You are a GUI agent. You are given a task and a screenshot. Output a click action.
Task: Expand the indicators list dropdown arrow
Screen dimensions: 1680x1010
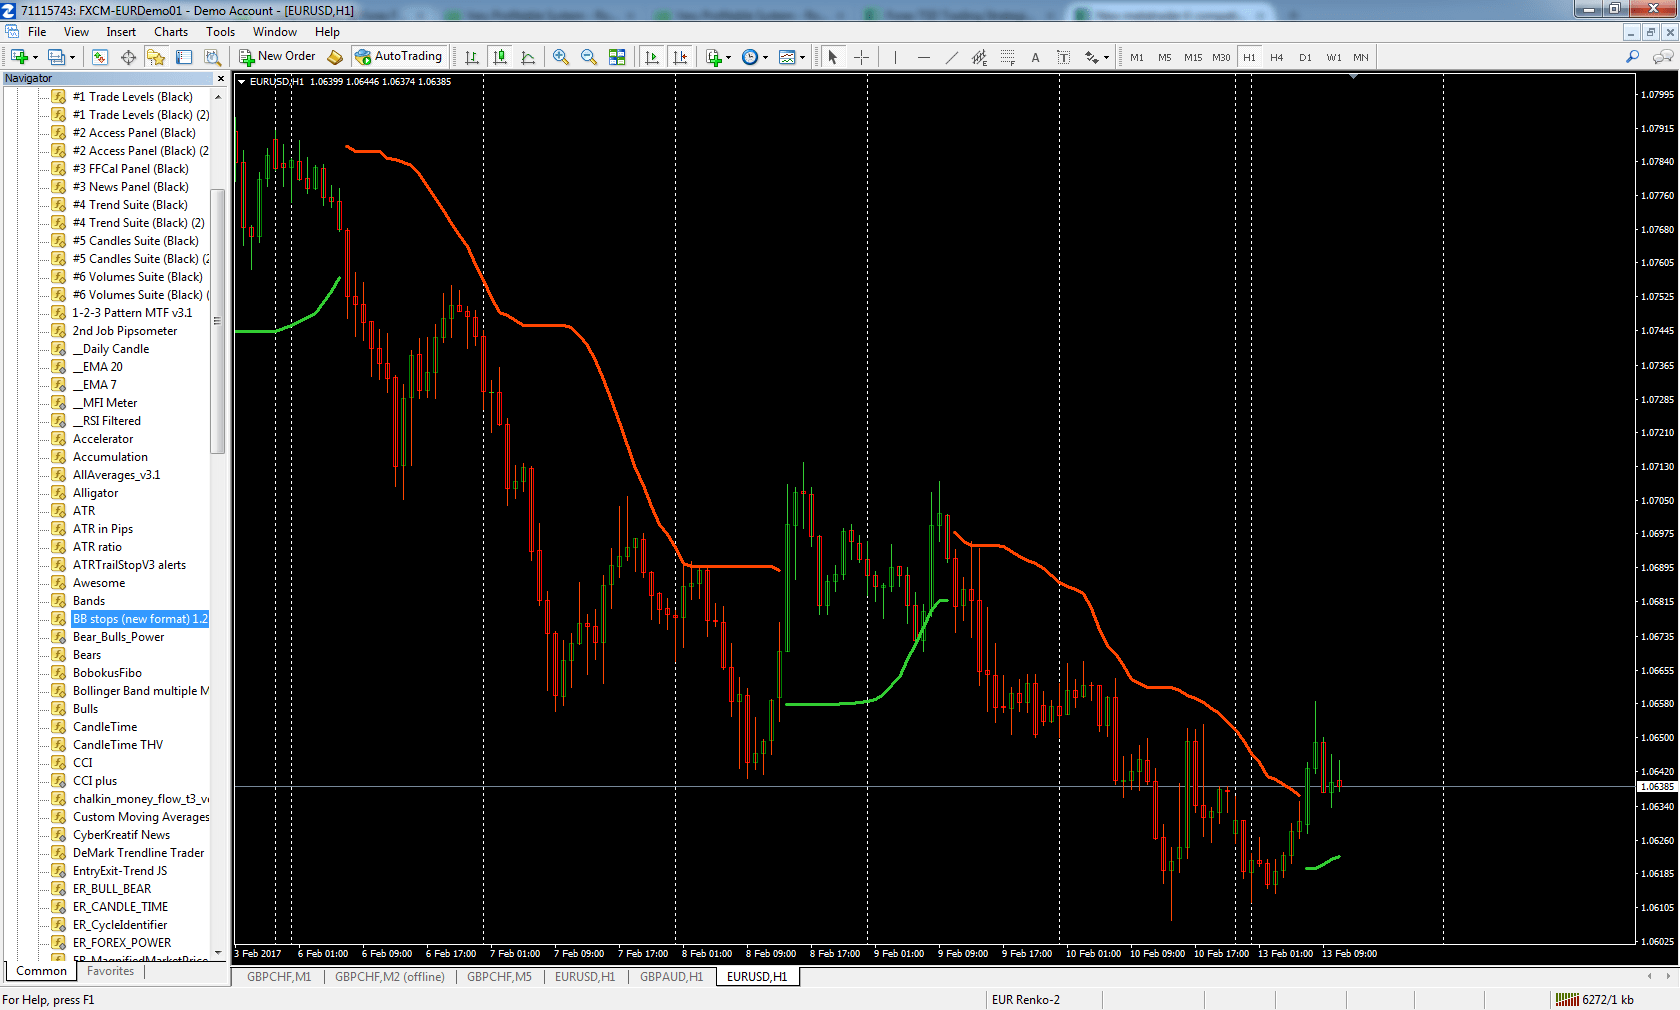728,57
